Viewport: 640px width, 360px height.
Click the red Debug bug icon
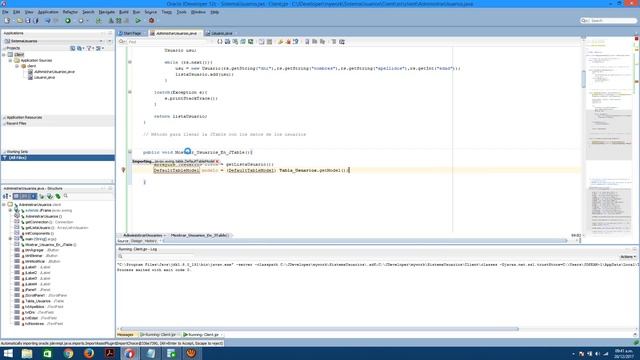coord(151,20)
